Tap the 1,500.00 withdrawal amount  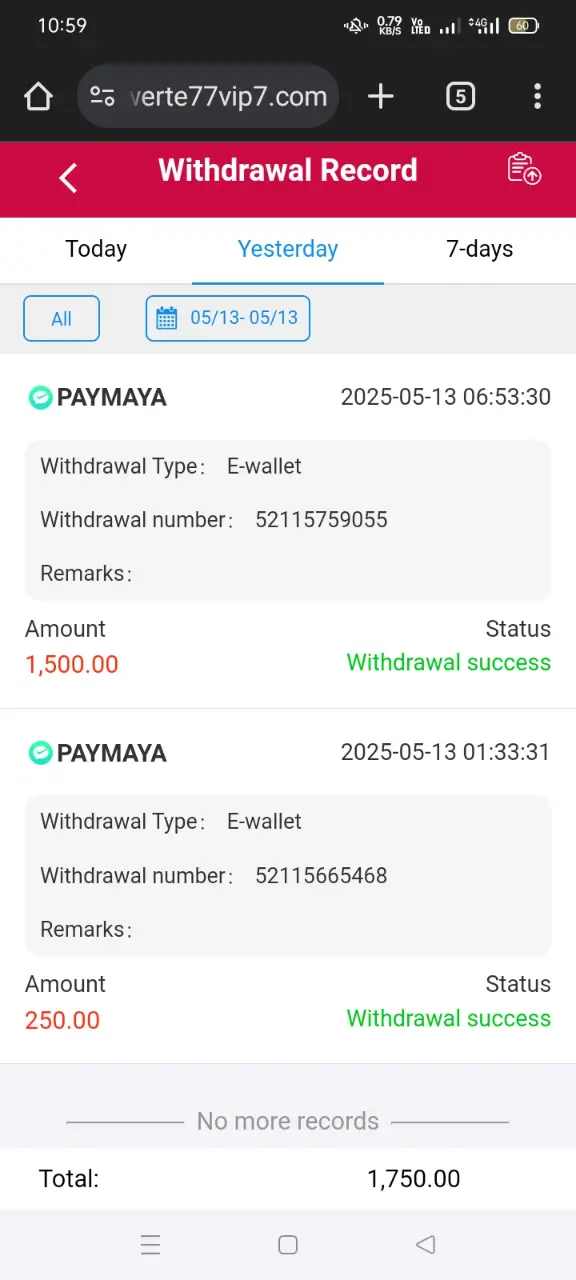(72, 664)
